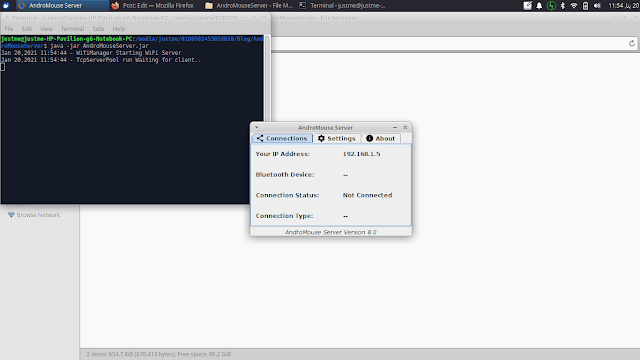
Task: Click the Bluetooth tray icon
Action: pos(562,5)
